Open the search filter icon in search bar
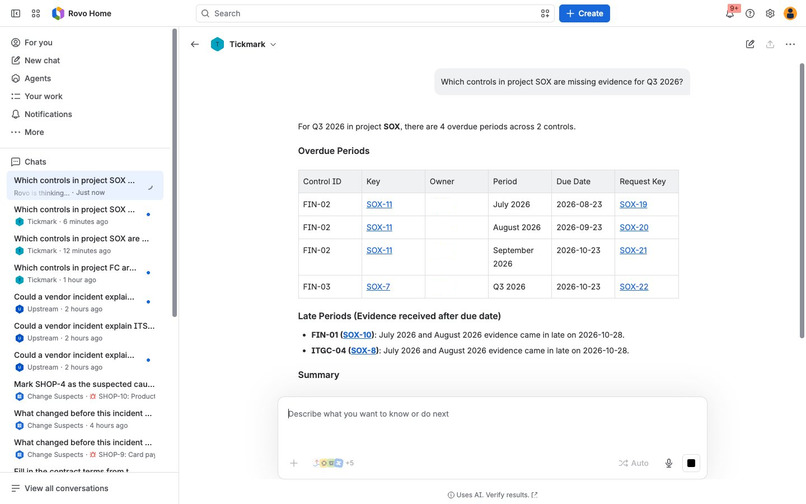 pyautogui.click(x=545, y=13)
